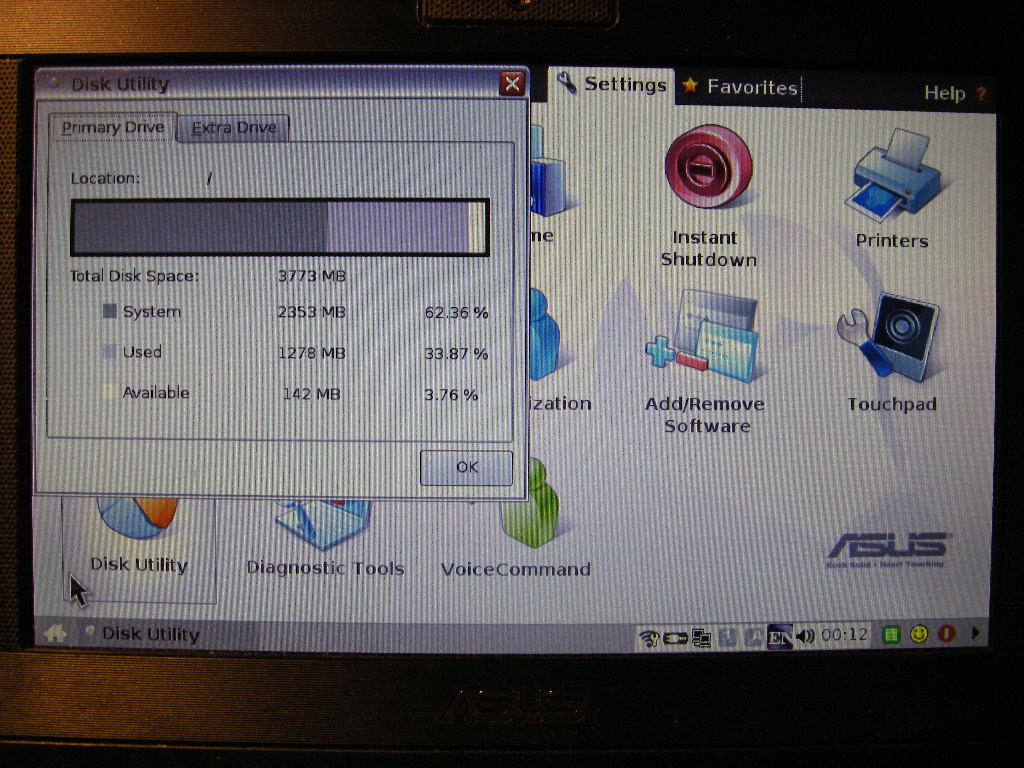Open the Settings tab
Screen dimensions: 1024x768
(x=612, y=84)
